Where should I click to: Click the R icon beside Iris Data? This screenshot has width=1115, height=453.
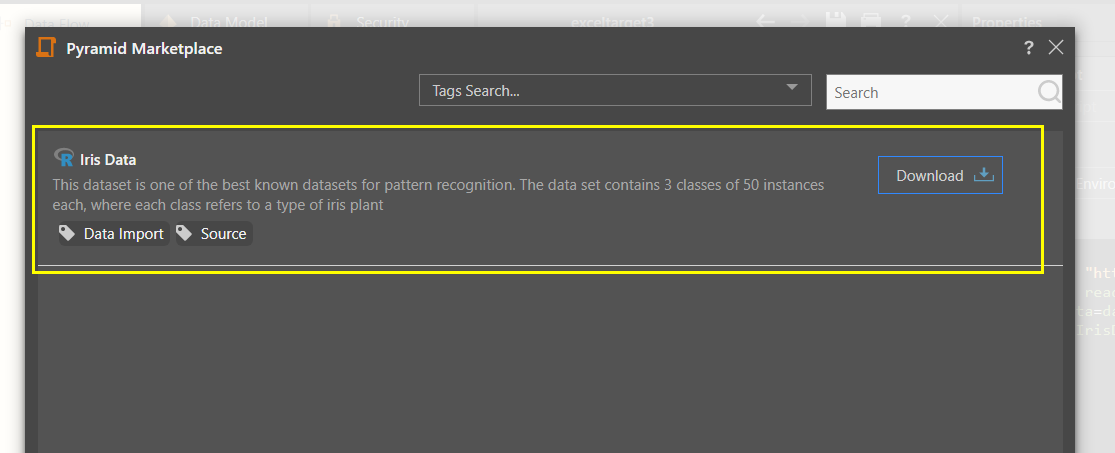(64, 158)
